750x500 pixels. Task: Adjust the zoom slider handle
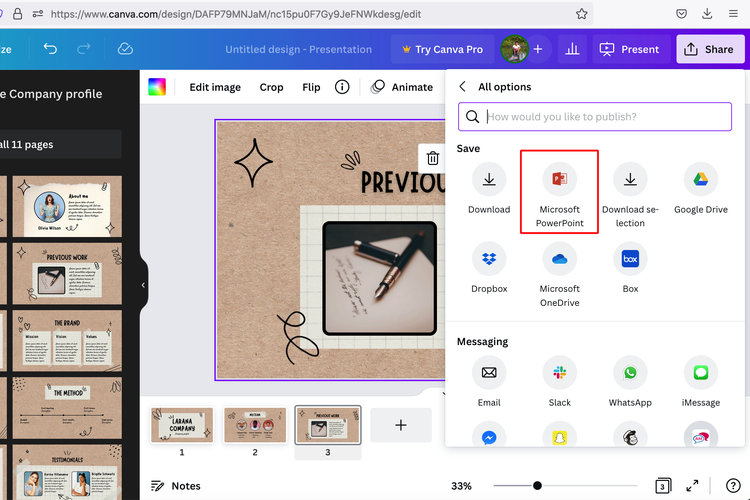[x=537, y=486]
